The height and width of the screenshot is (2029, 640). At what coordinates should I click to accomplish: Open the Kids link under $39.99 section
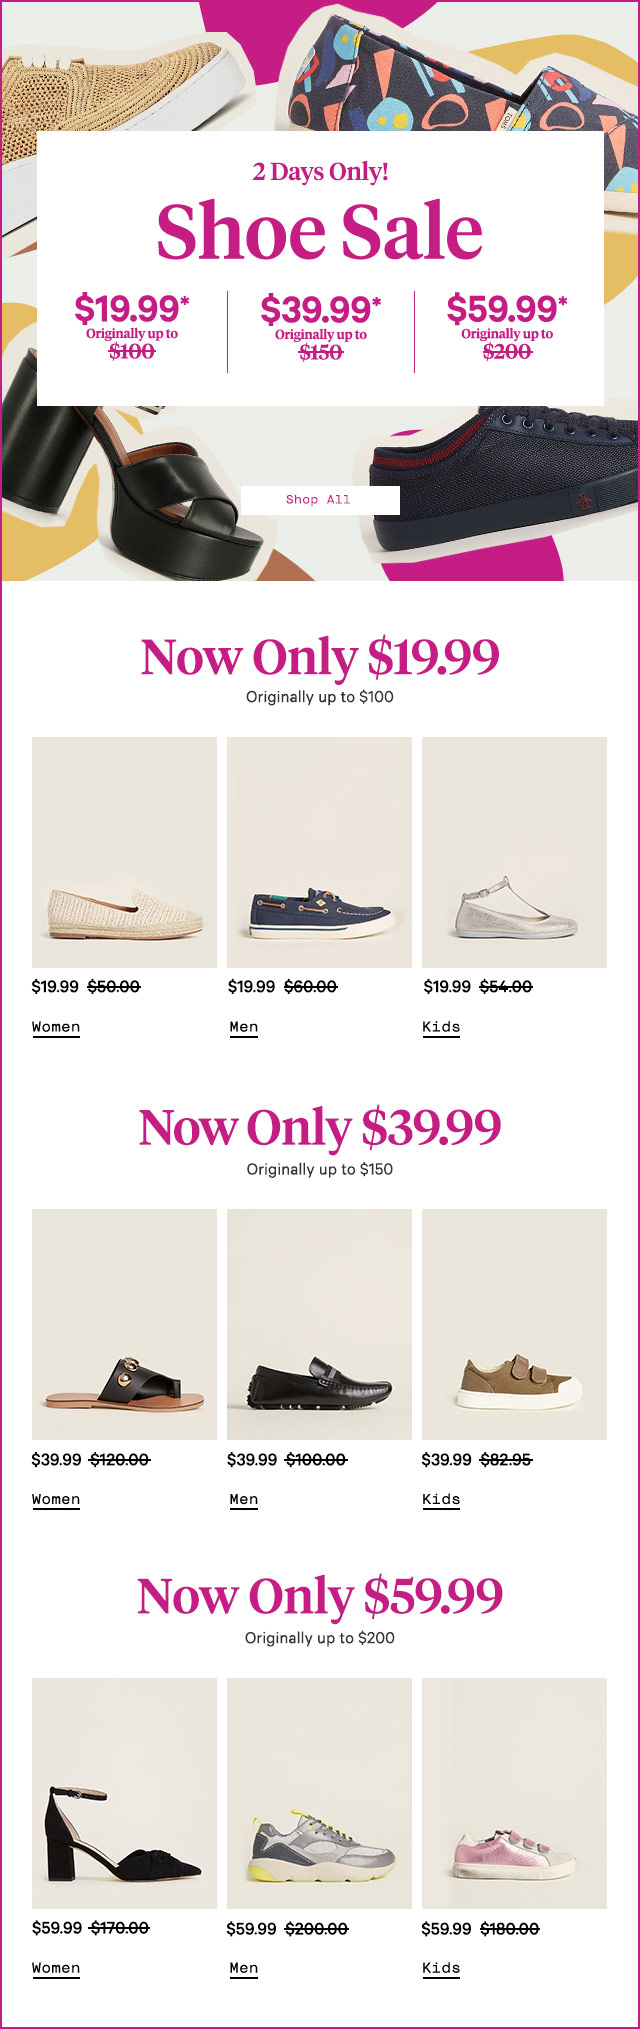pos(441,1499)
